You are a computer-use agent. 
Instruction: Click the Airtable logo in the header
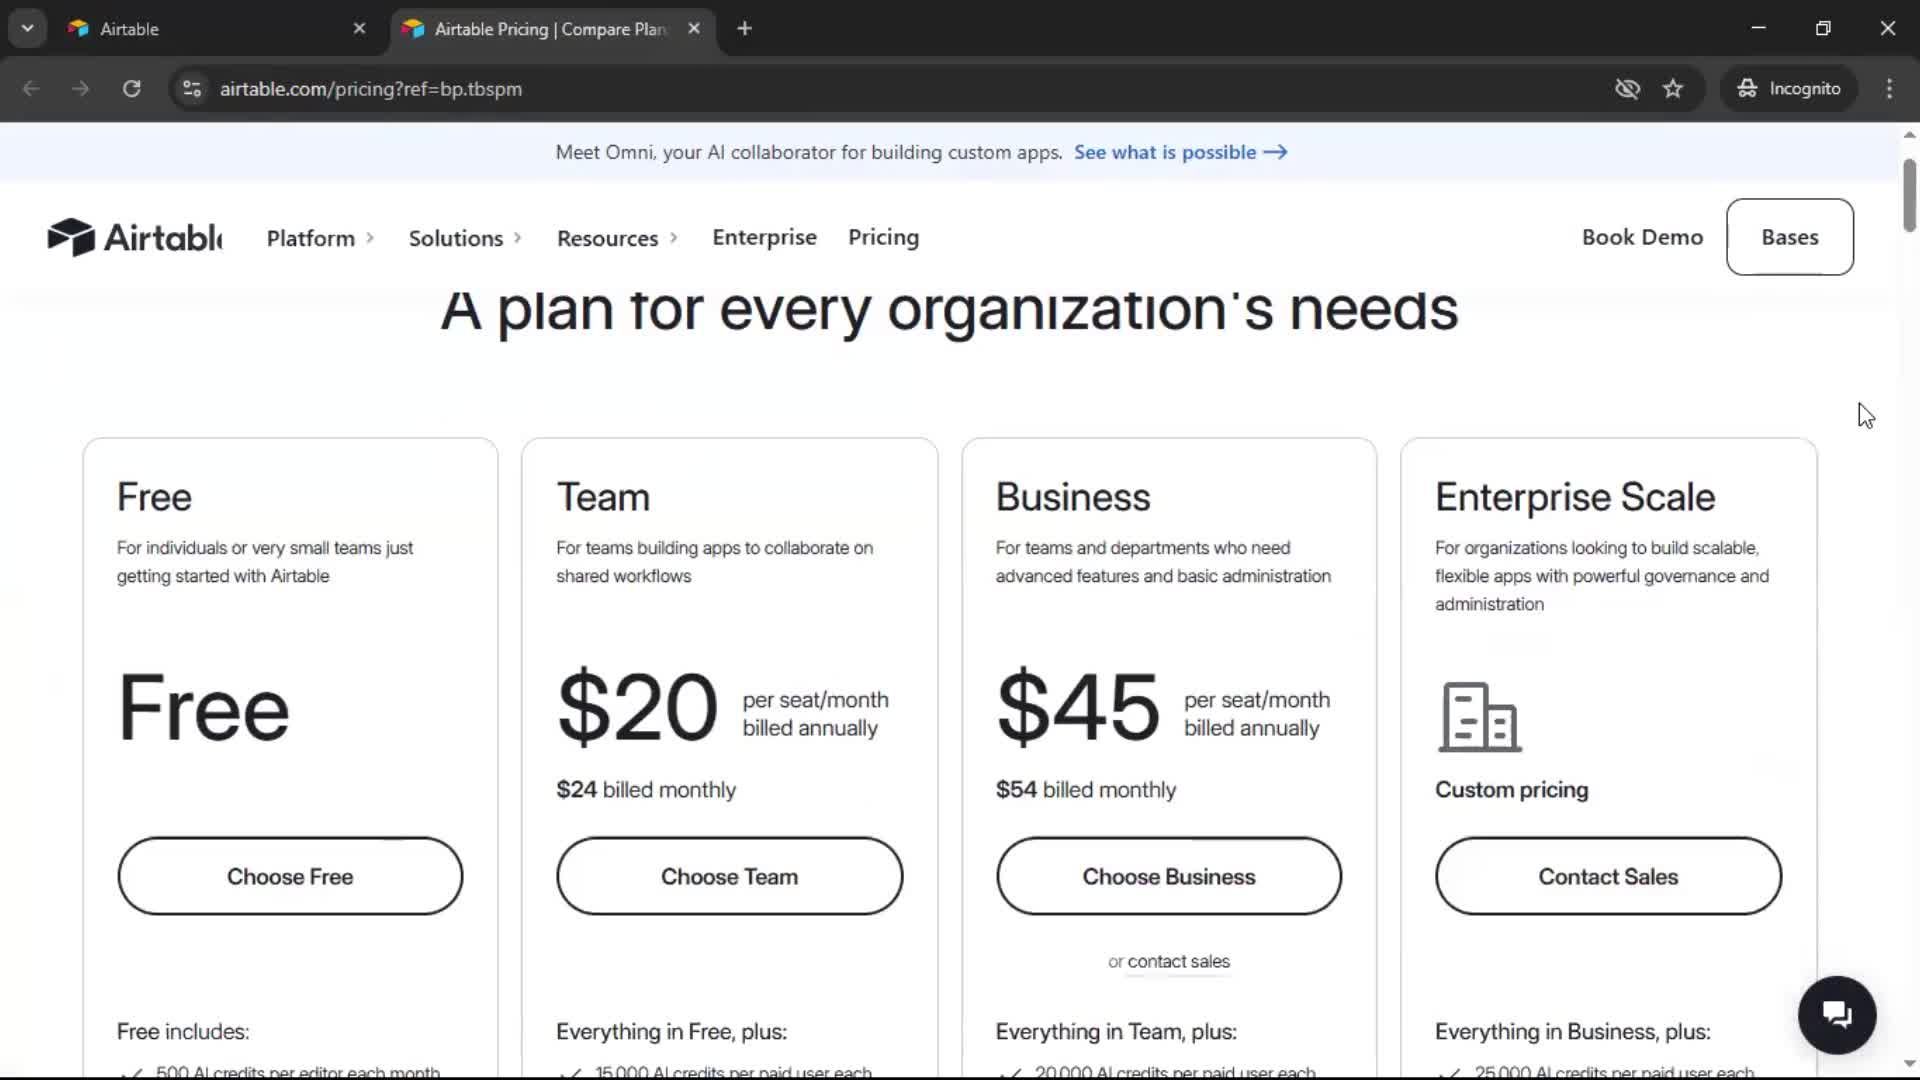(135, 237)
